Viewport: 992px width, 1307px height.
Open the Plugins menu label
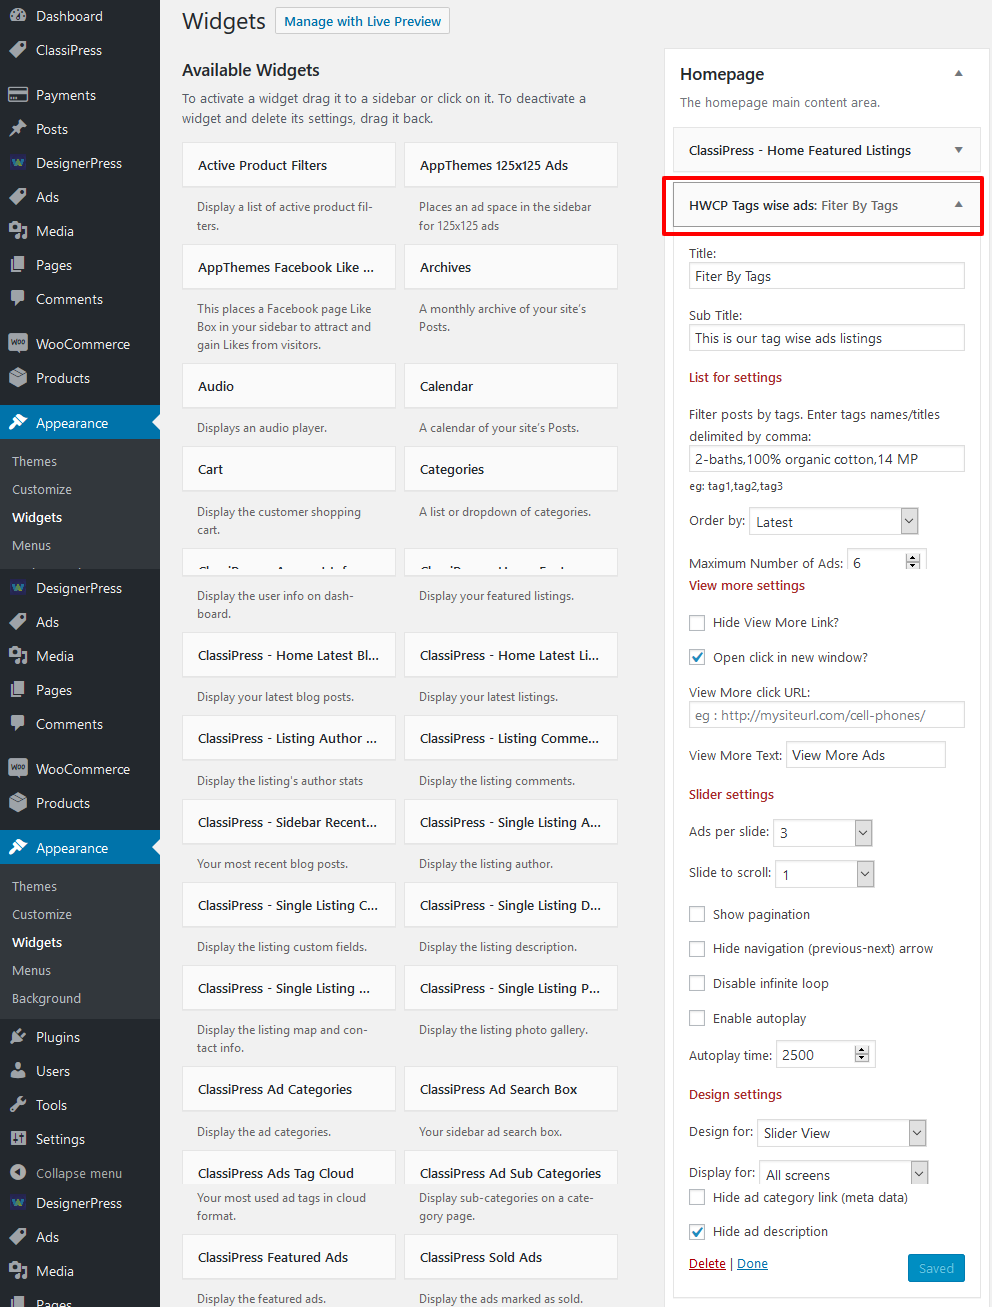(58, 1037)
